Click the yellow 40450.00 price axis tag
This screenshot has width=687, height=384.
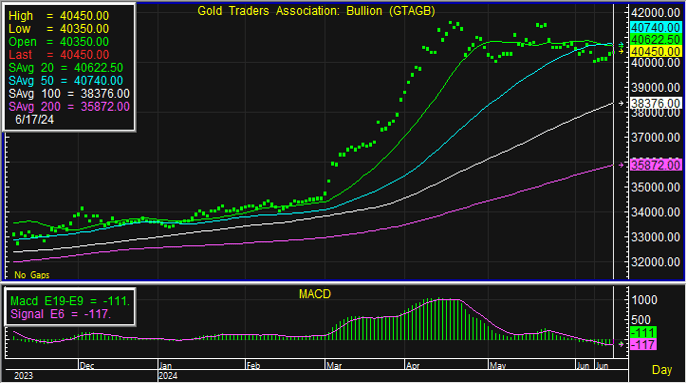pyautogui.click(x=655, y=51)
